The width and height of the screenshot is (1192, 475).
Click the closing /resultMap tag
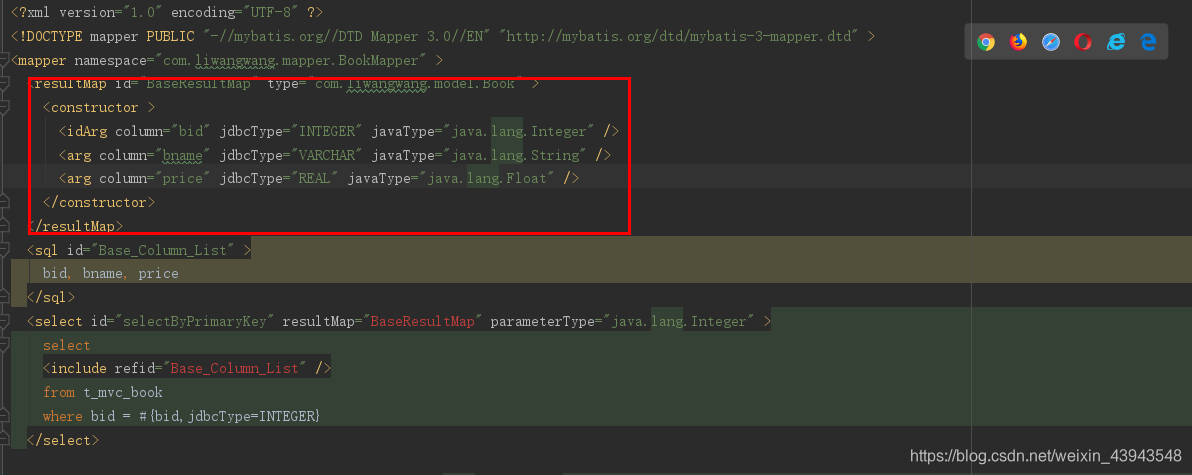[74, 226]
